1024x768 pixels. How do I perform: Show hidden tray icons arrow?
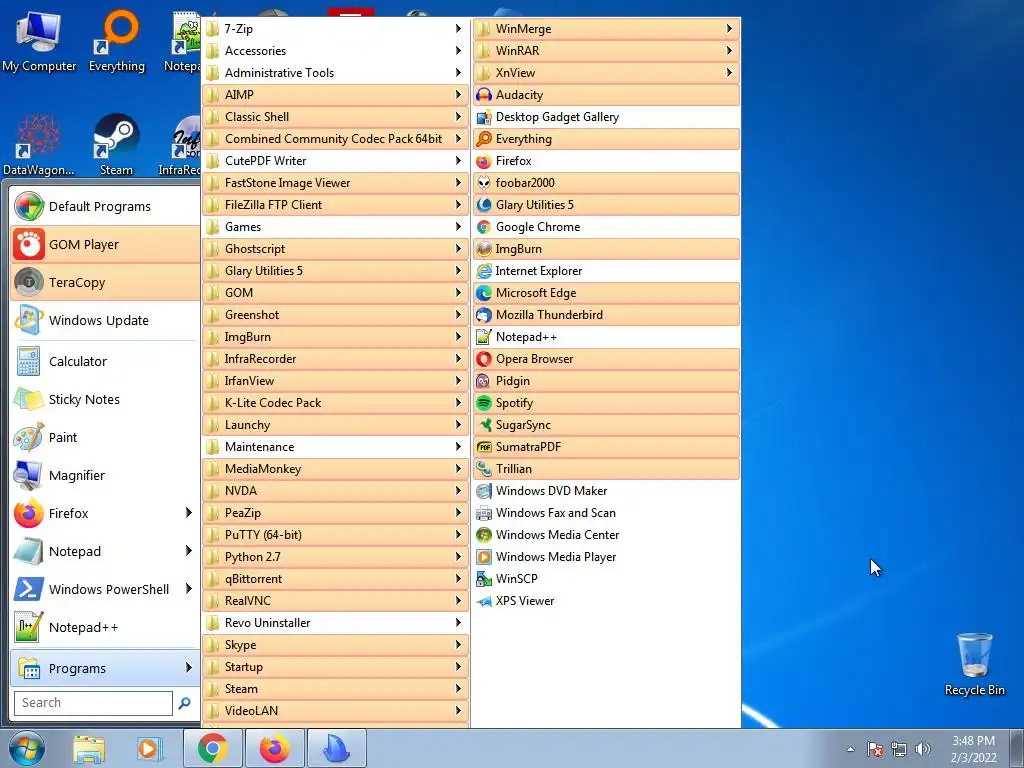click(x=850, y=749)
